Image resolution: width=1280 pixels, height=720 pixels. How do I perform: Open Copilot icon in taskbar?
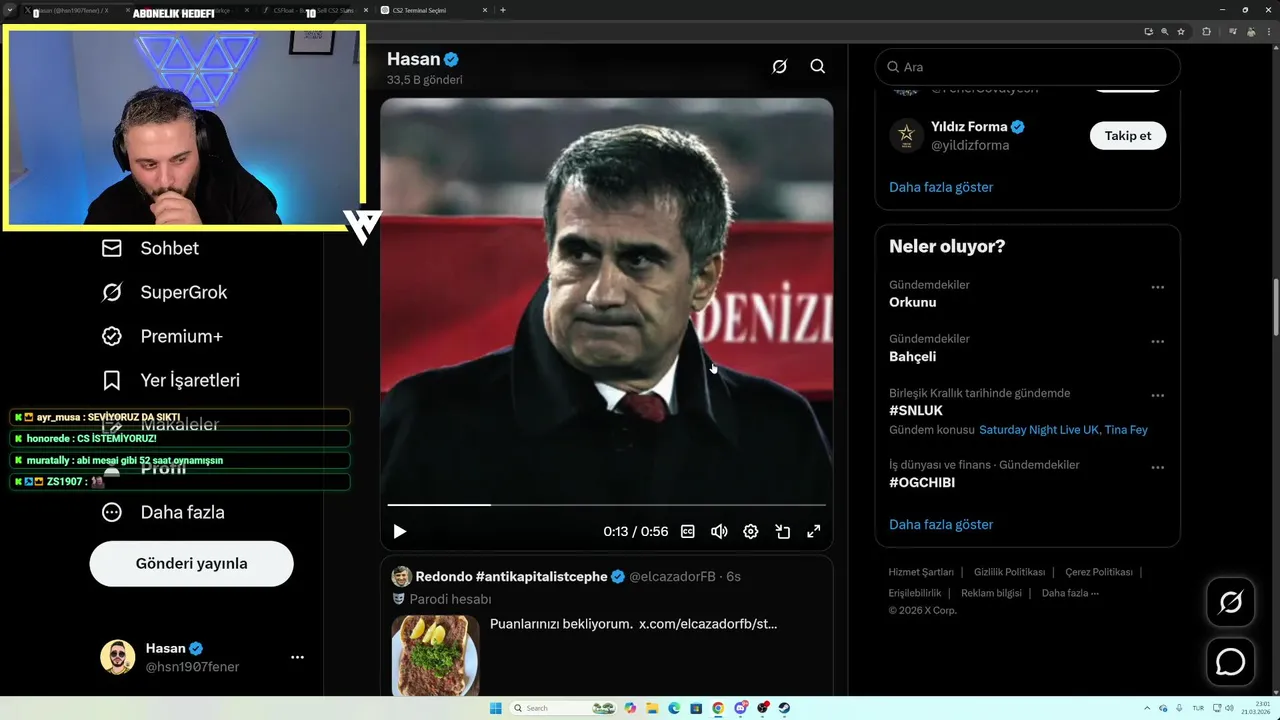coord(629,708)
